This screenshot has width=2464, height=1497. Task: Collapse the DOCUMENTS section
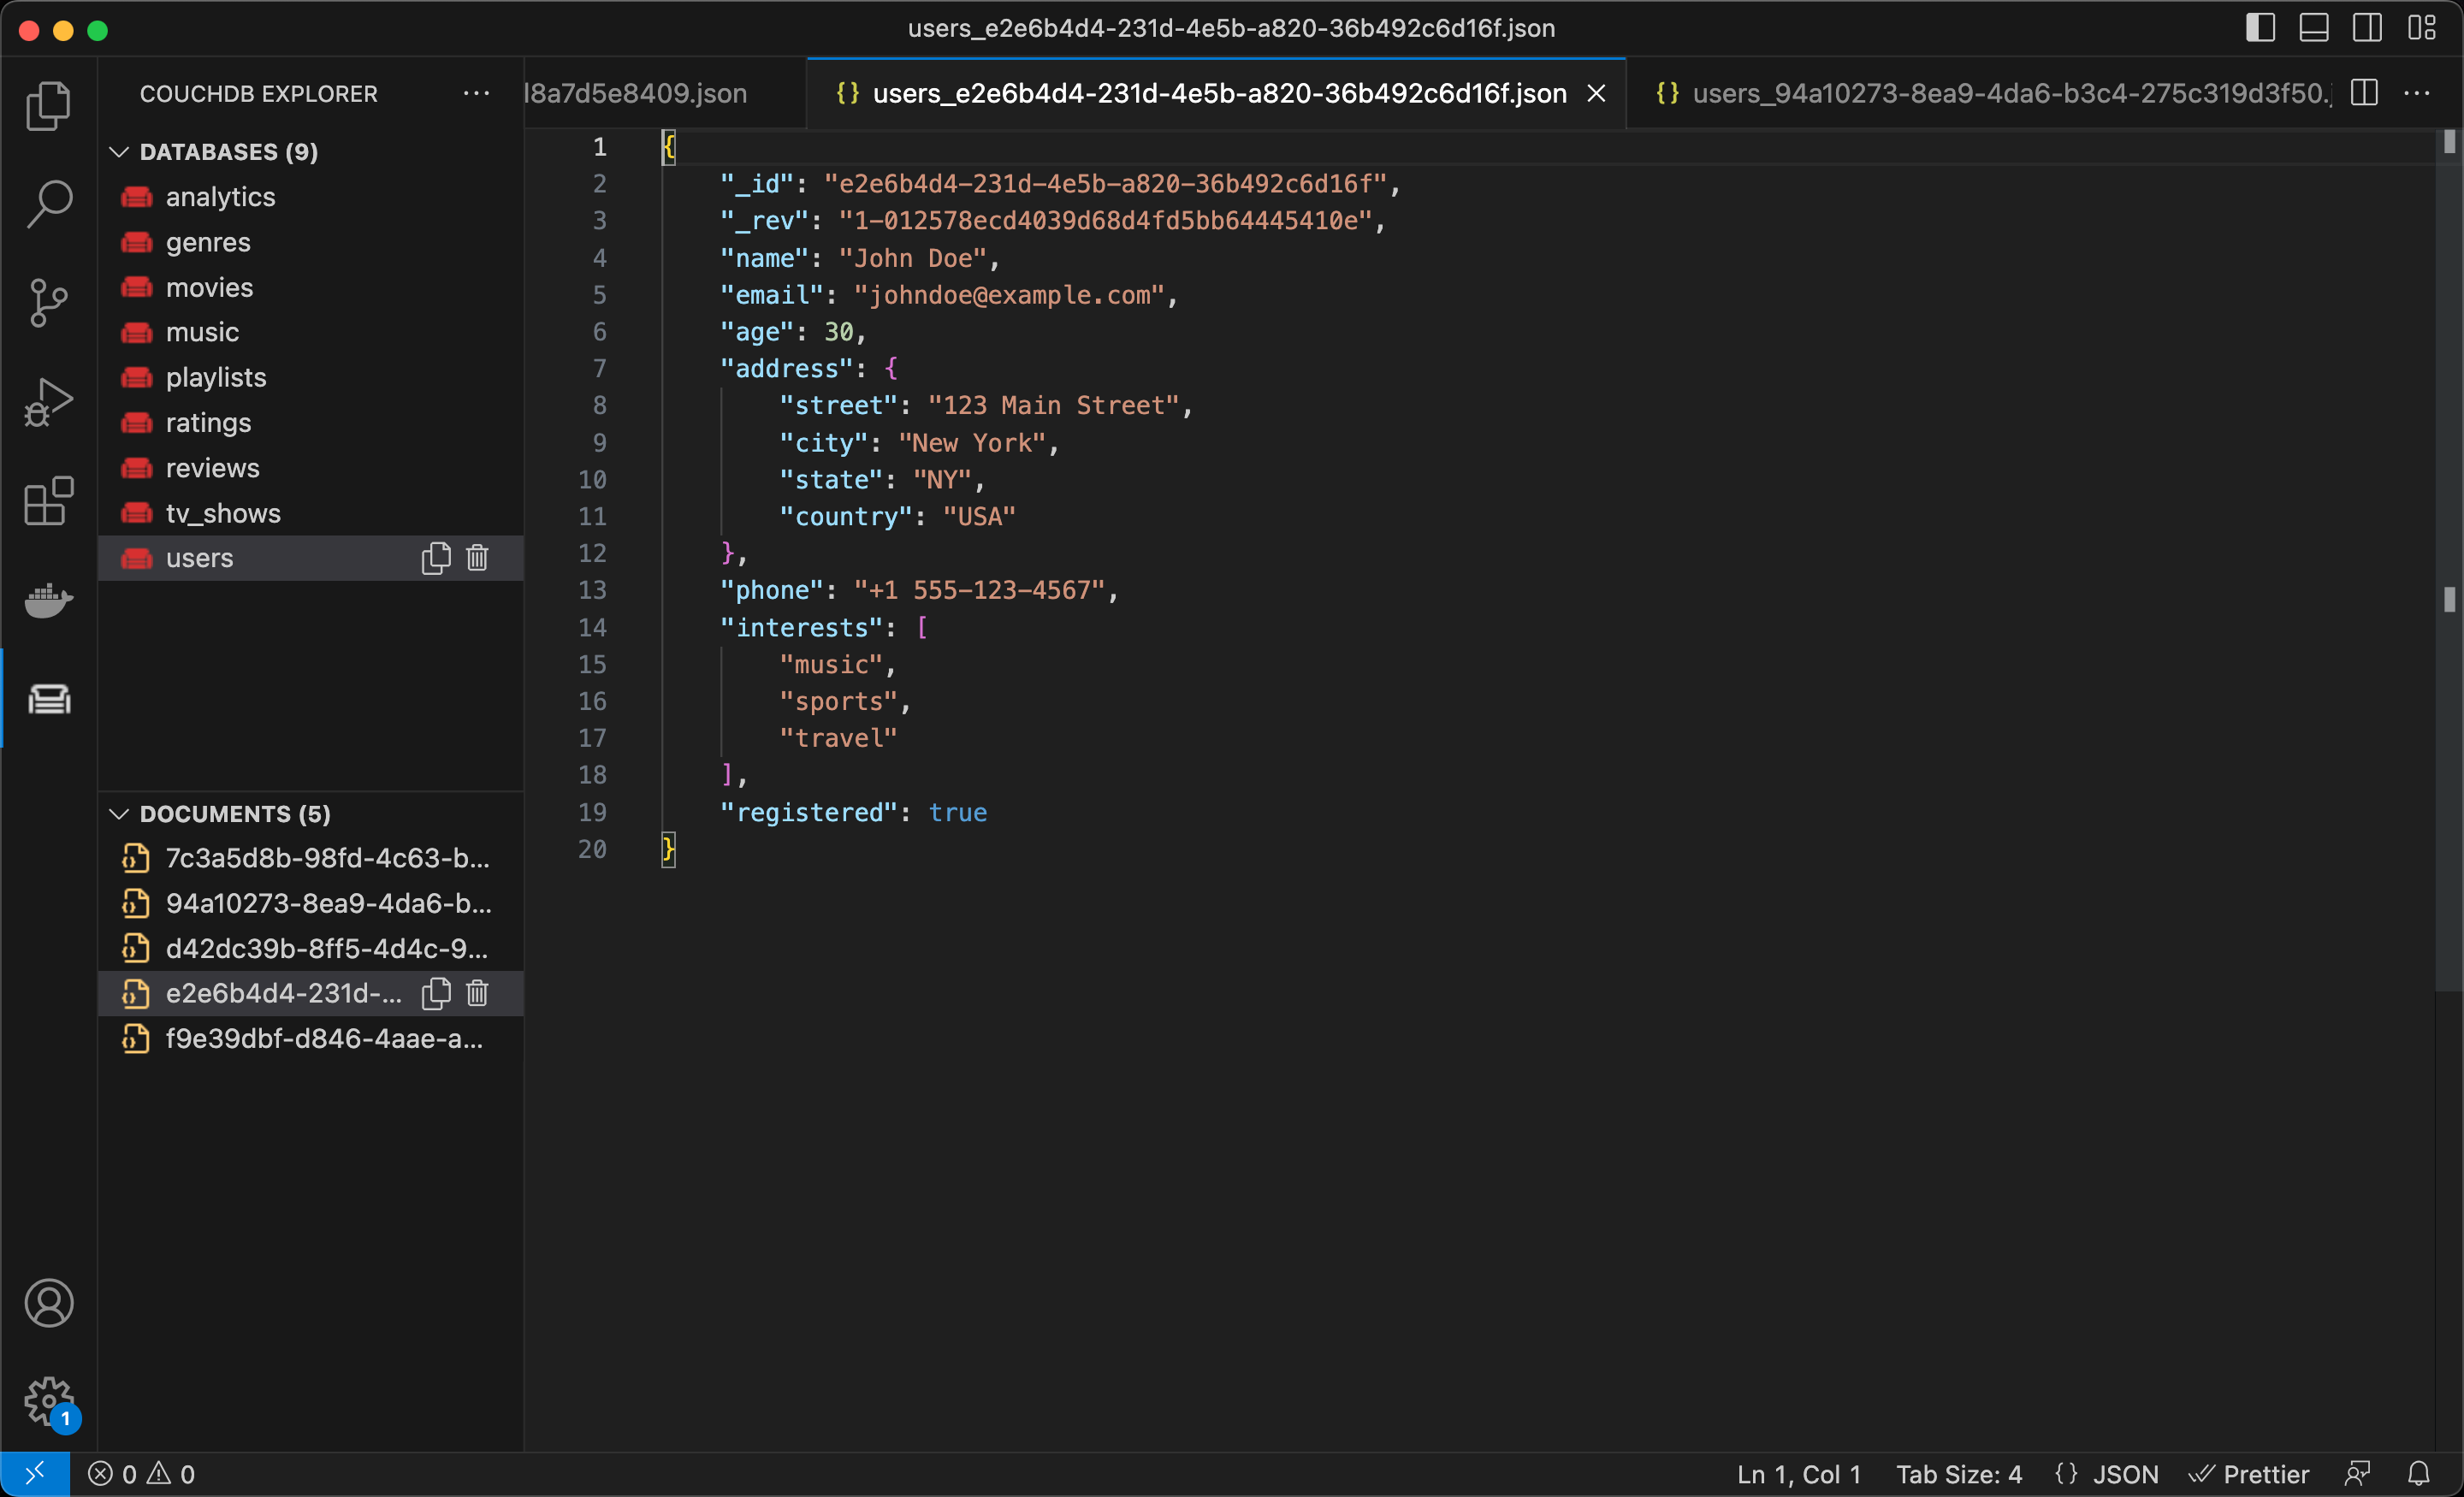119,813
